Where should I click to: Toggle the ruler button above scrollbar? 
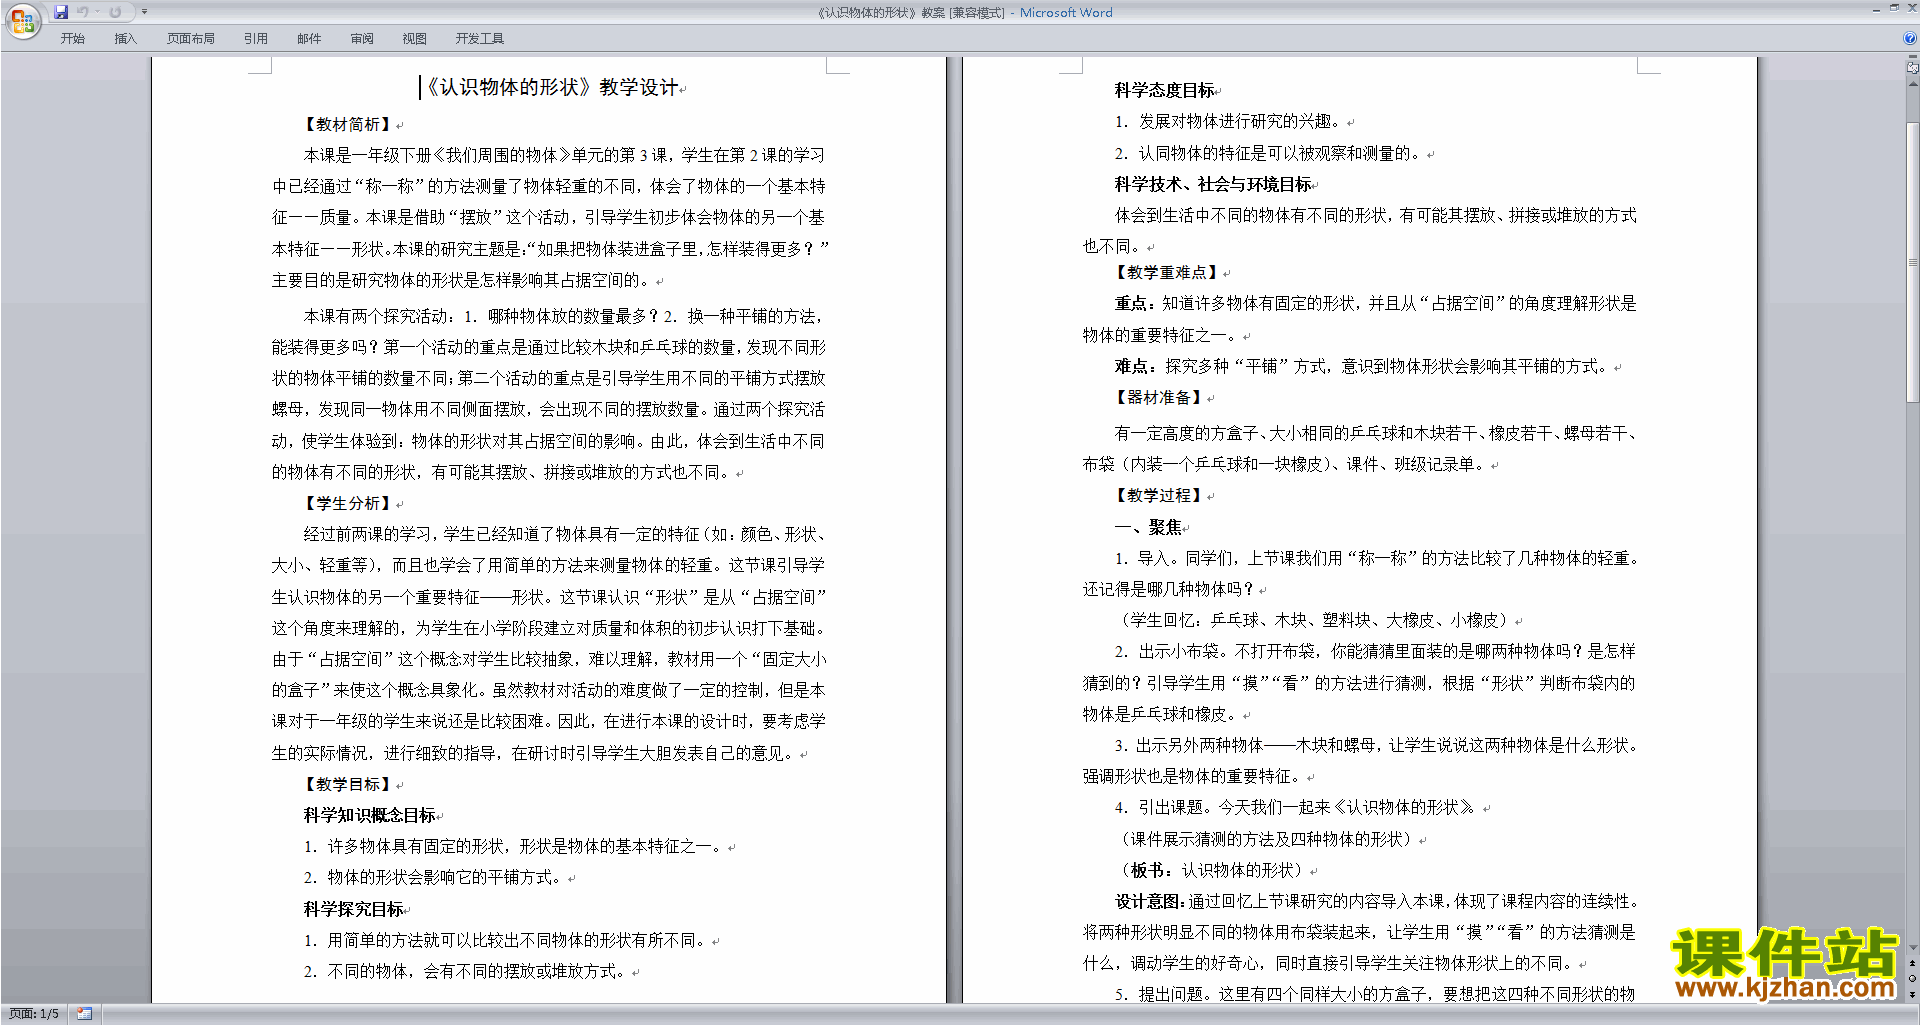pos(1912,68)
